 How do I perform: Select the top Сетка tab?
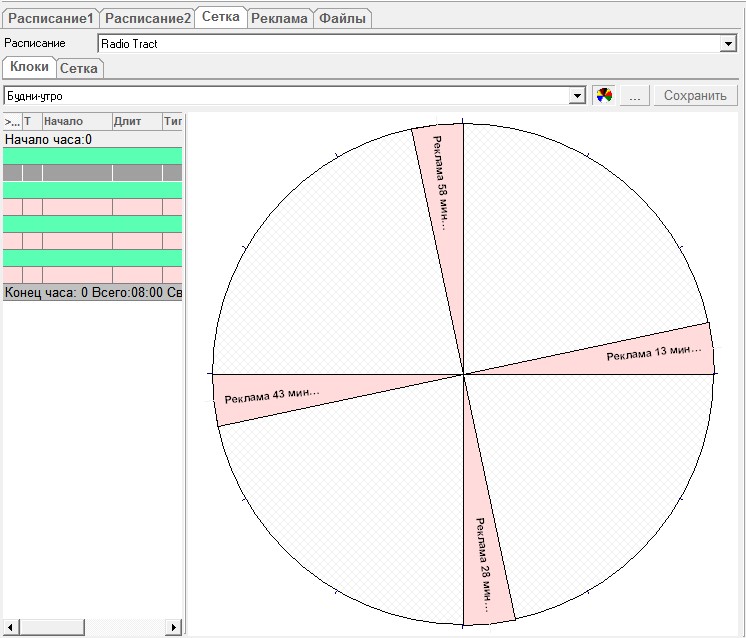click(x=221, y=17)
